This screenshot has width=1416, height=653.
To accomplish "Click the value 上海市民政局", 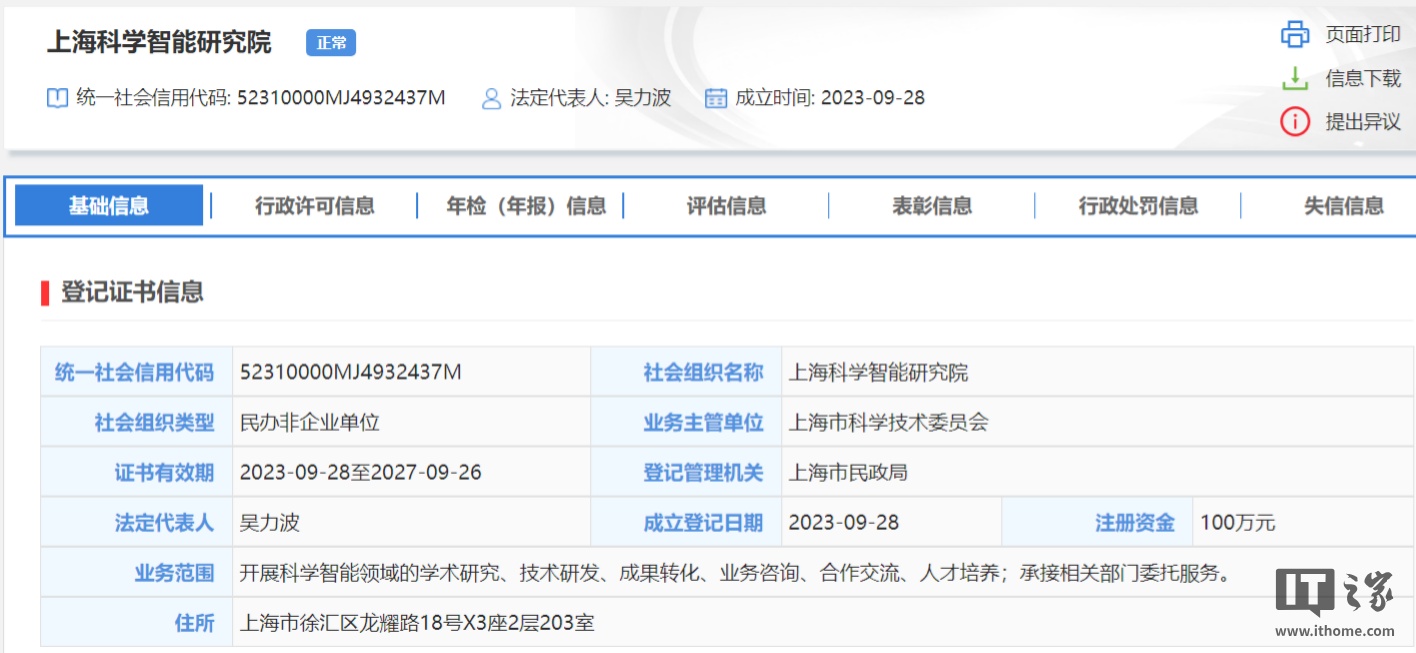I will click(x=849, y=472).
